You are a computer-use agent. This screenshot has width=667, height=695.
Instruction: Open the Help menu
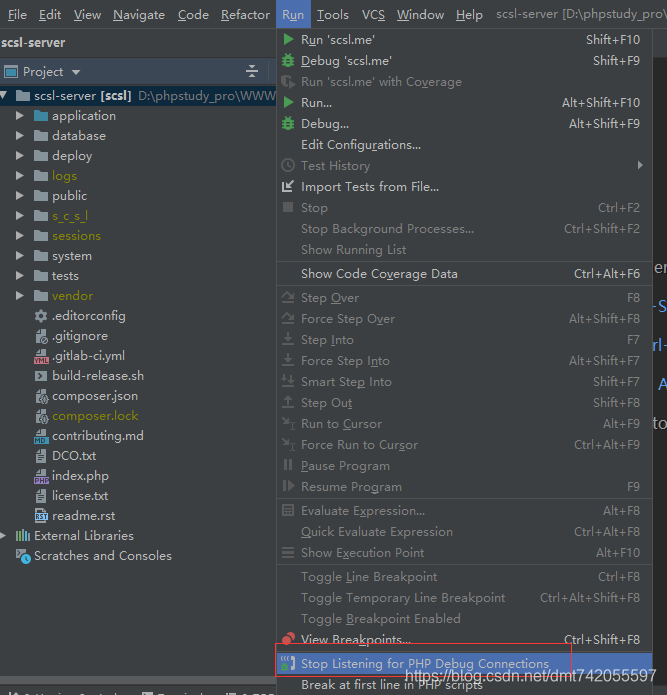click(469, 15)
